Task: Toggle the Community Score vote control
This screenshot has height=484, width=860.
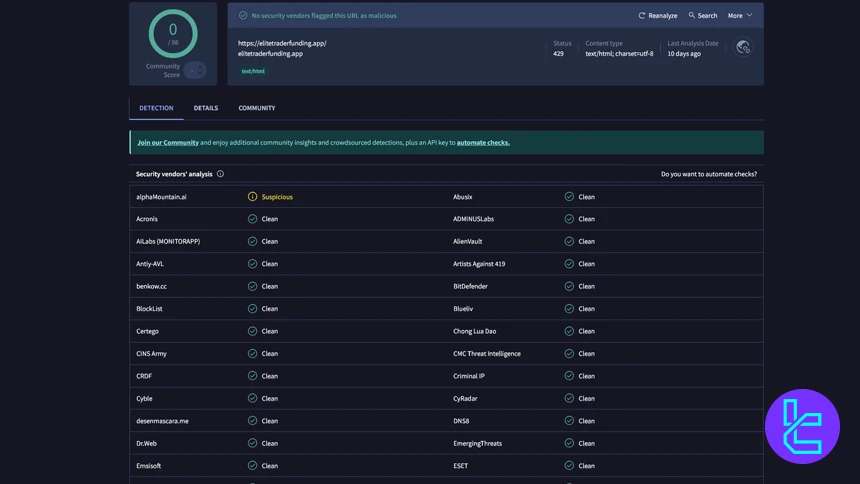Action: click(195, 70)
